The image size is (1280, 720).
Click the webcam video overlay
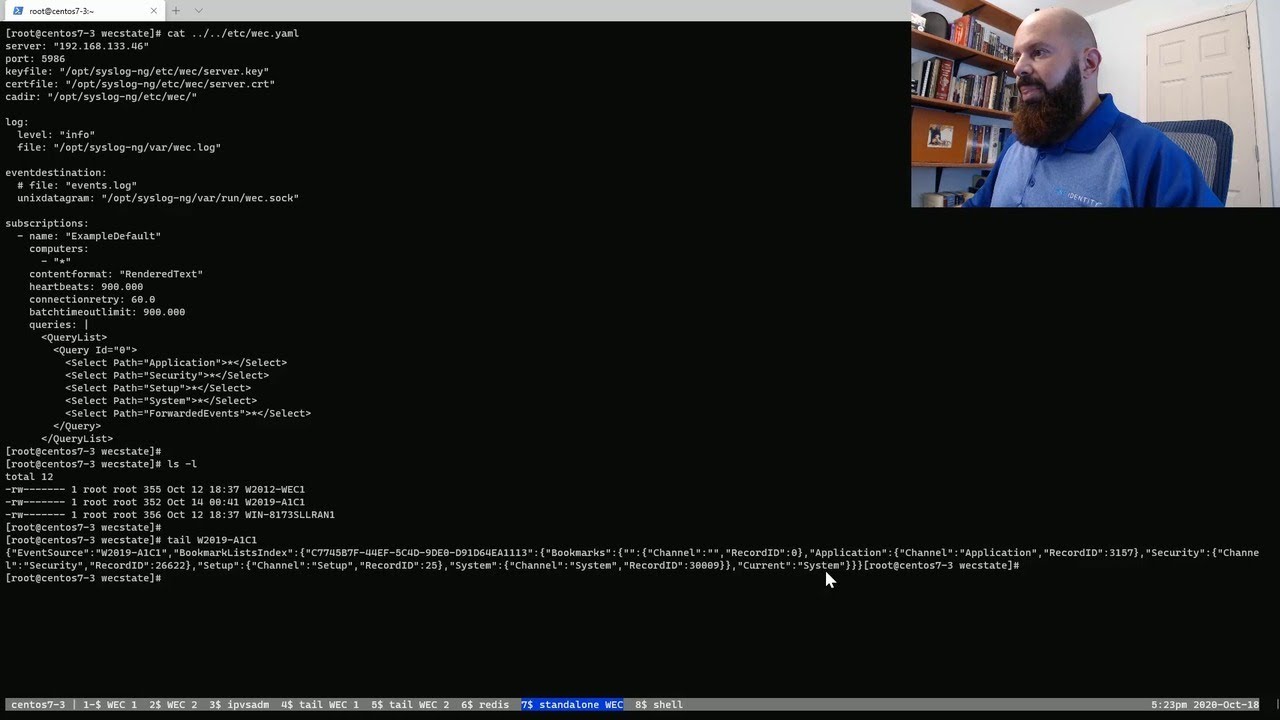[1095, 103]
